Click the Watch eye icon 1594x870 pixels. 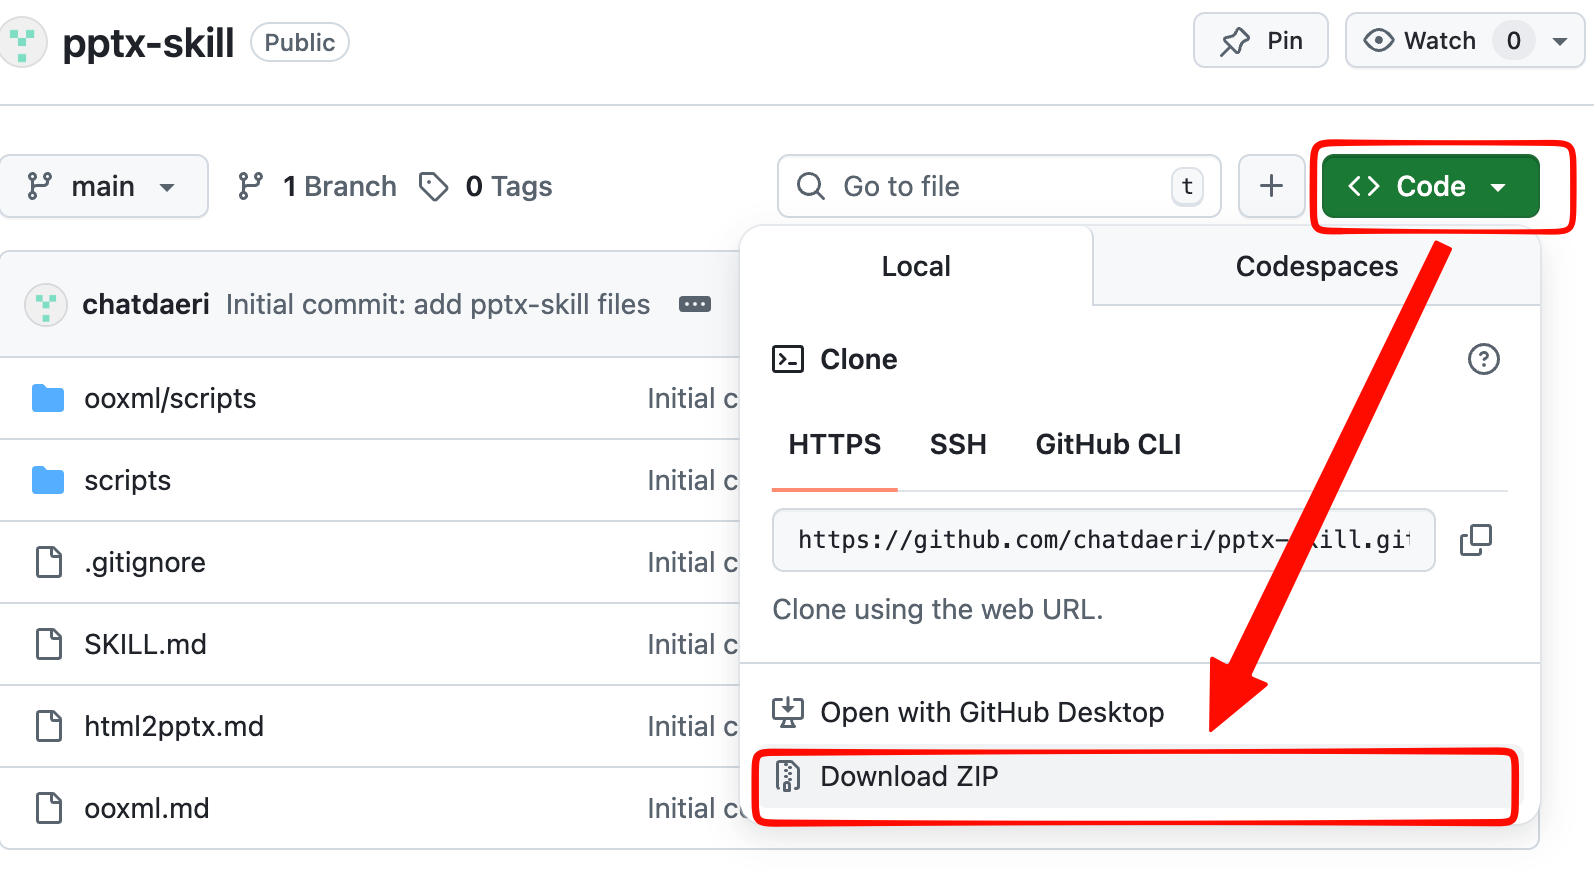pos(1379,41)
